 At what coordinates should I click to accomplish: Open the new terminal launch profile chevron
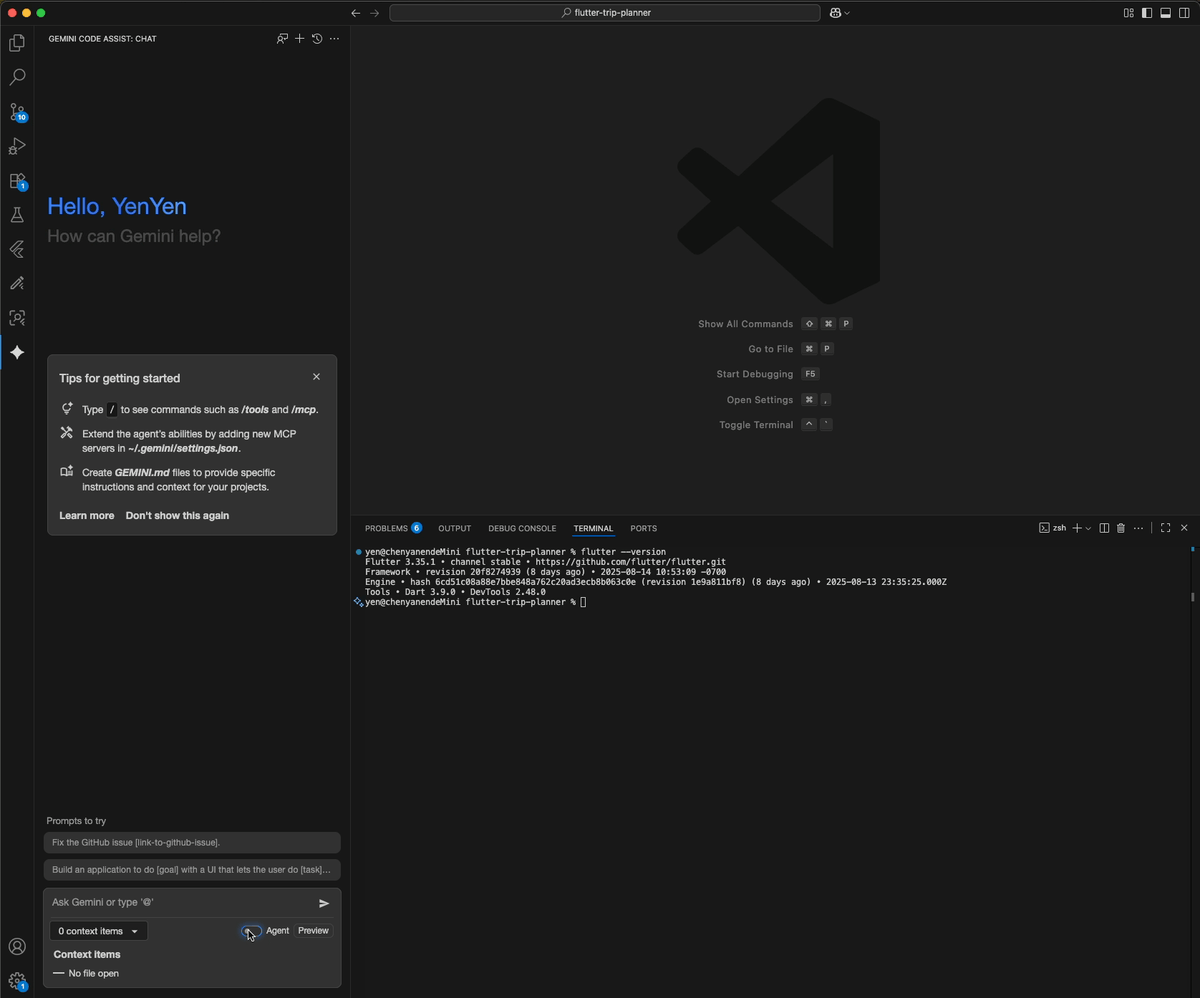point(1089,528)
